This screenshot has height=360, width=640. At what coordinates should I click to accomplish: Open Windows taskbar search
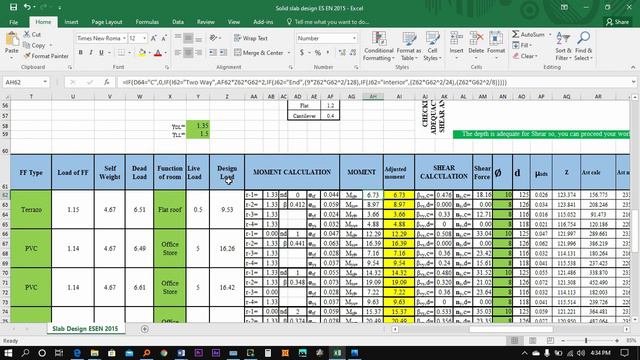tap(25, 353)
